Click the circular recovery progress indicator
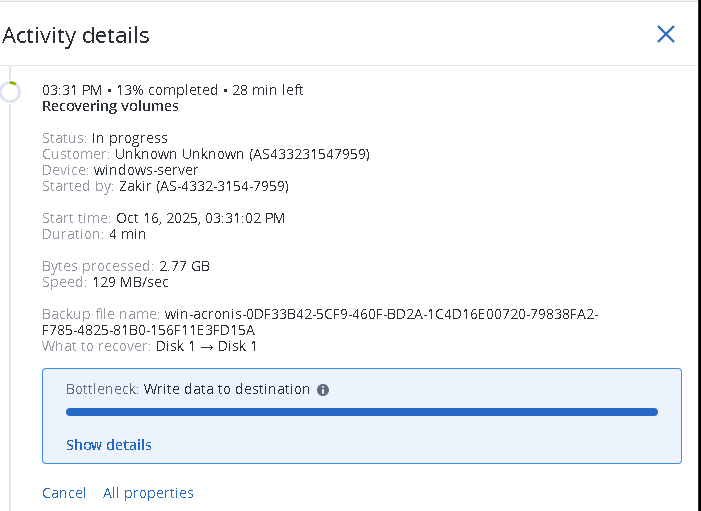 [10, 92]
